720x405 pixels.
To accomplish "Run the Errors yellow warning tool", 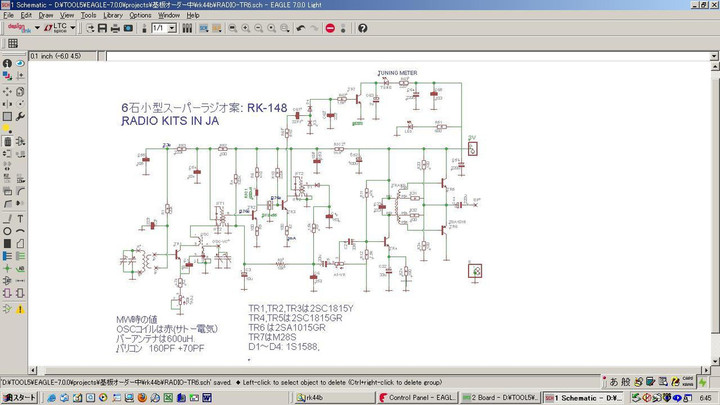I will point(21,308).
